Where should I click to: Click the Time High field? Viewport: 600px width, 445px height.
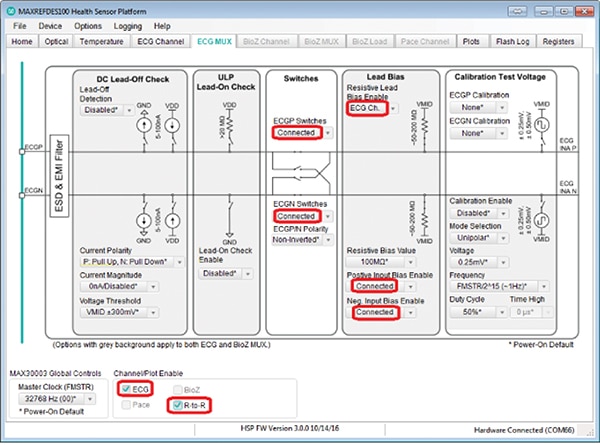coord(535,312)
